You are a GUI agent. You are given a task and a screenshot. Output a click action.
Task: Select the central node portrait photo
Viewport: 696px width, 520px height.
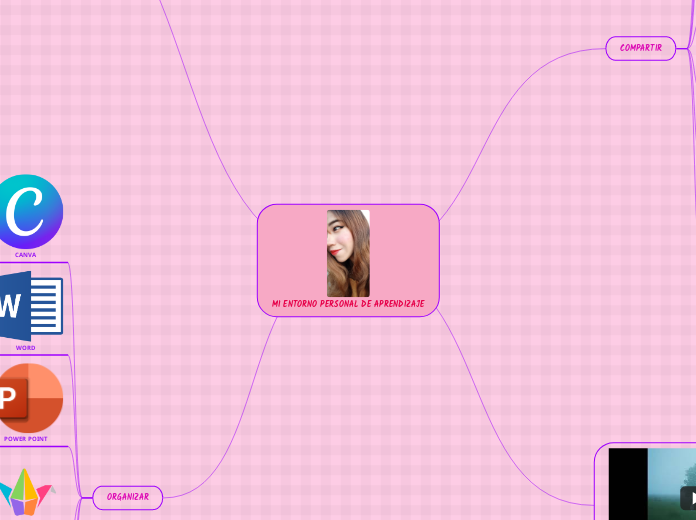(x=348, y=253)
